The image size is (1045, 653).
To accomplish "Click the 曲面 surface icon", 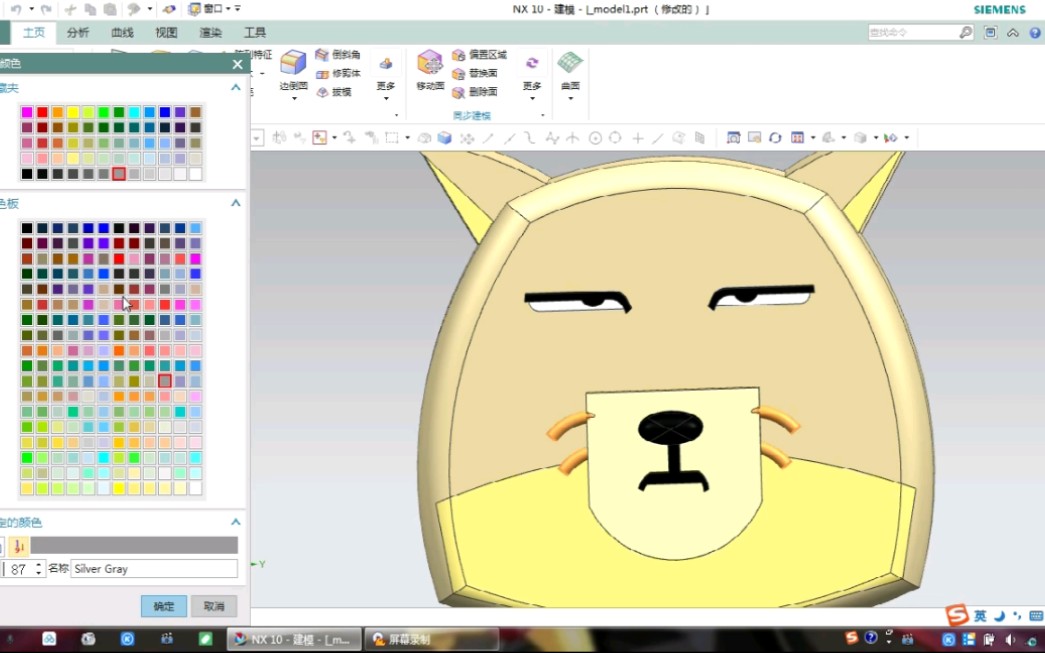I will (x=570, y=63).
